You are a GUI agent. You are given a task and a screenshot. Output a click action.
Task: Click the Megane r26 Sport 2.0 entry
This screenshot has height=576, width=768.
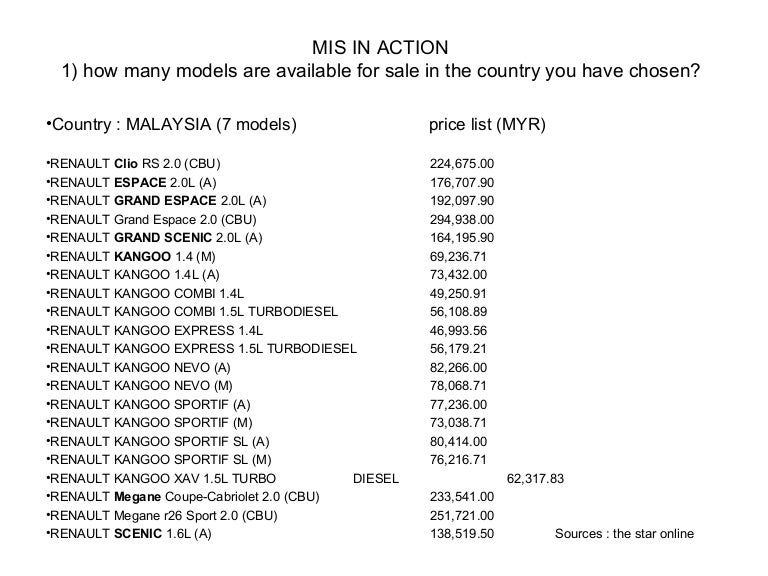[162, 516]
